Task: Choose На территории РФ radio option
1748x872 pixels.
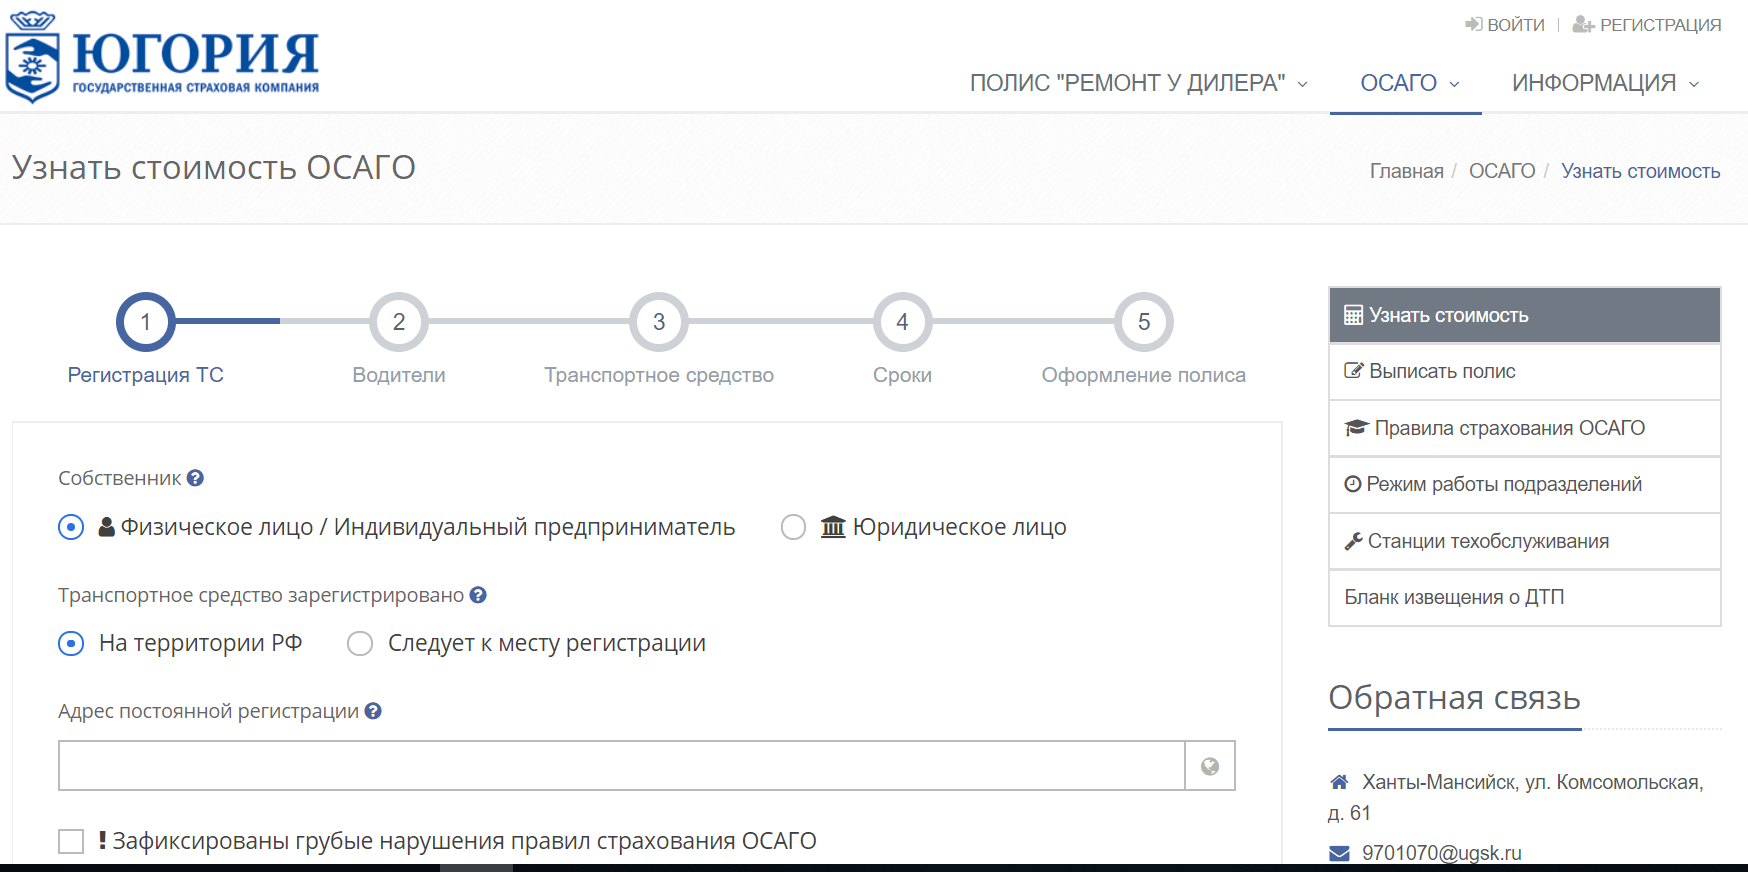Action: click(x=71, y=643)
